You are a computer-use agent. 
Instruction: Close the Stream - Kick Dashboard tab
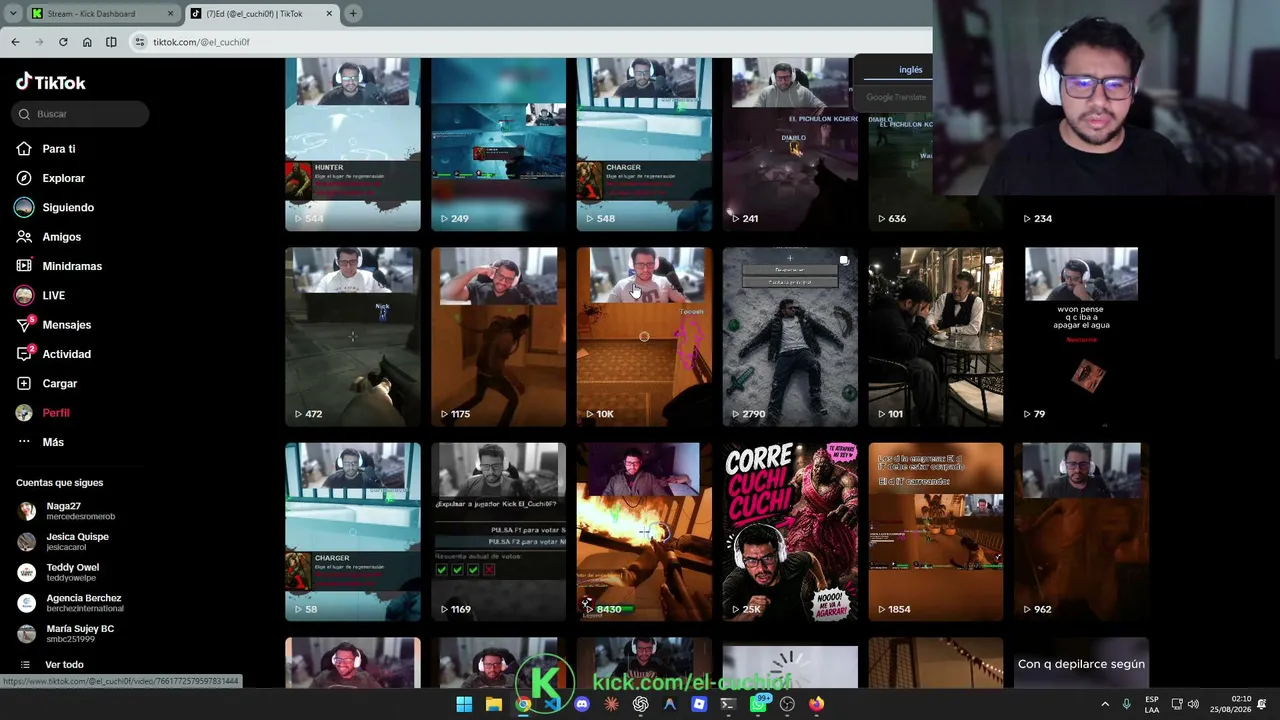click(170, 14)
